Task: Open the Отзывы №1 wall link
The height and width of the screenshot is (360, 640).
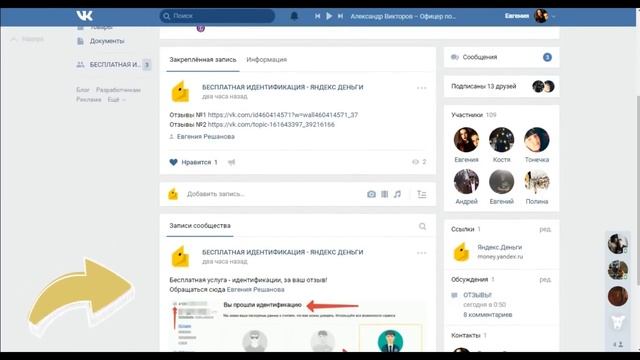Action: pyautogui.click(x=282, y=115)
